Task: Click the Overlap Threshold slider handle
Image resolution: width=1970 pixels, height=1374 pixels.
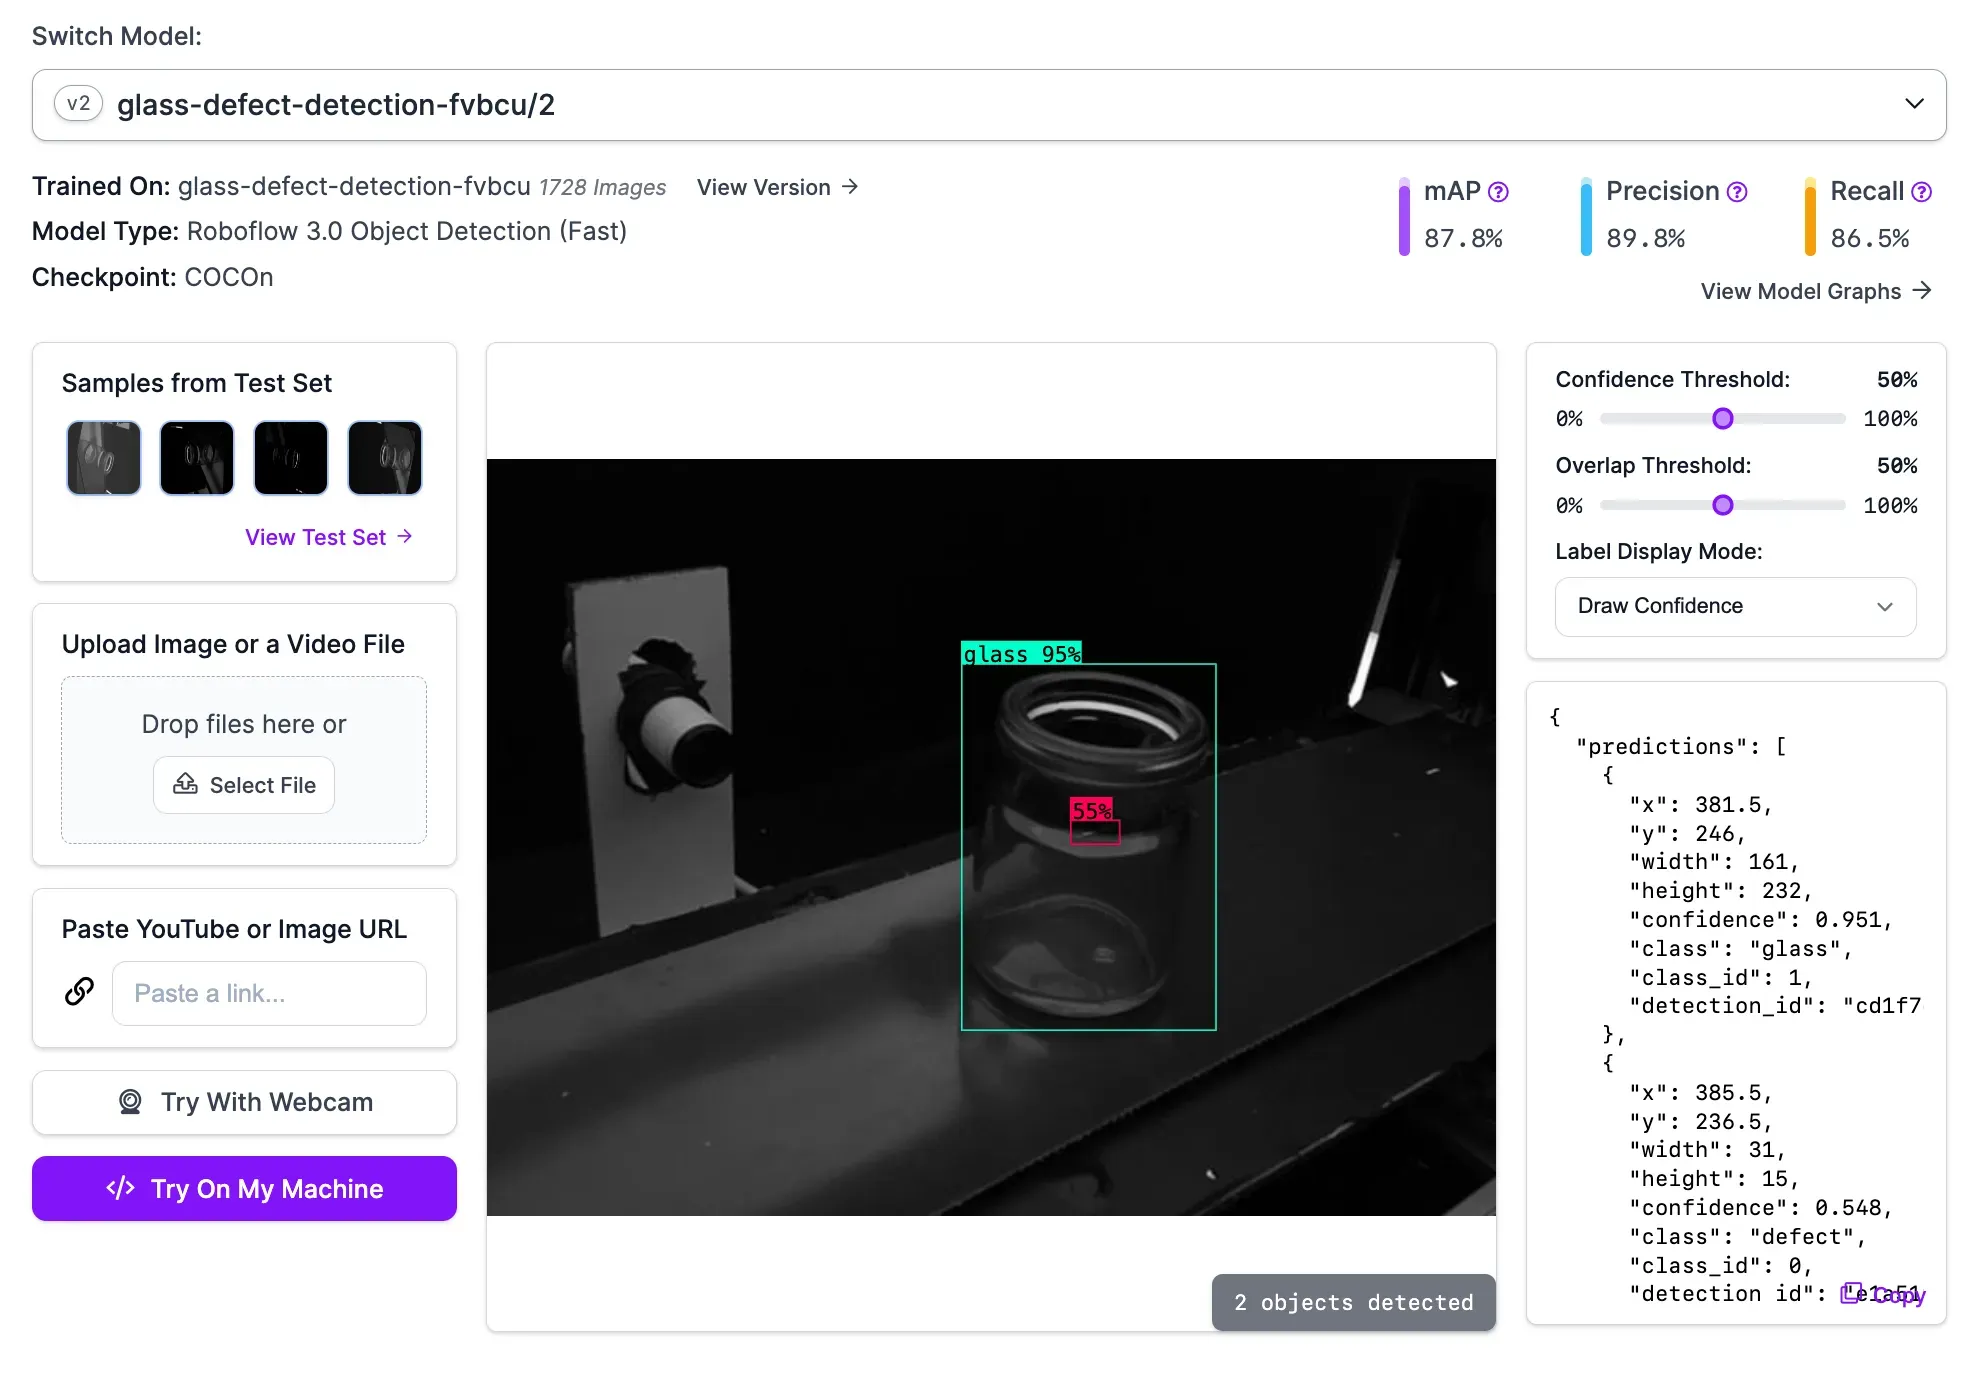Action: pyautogui.click(x=1722, y=505)
